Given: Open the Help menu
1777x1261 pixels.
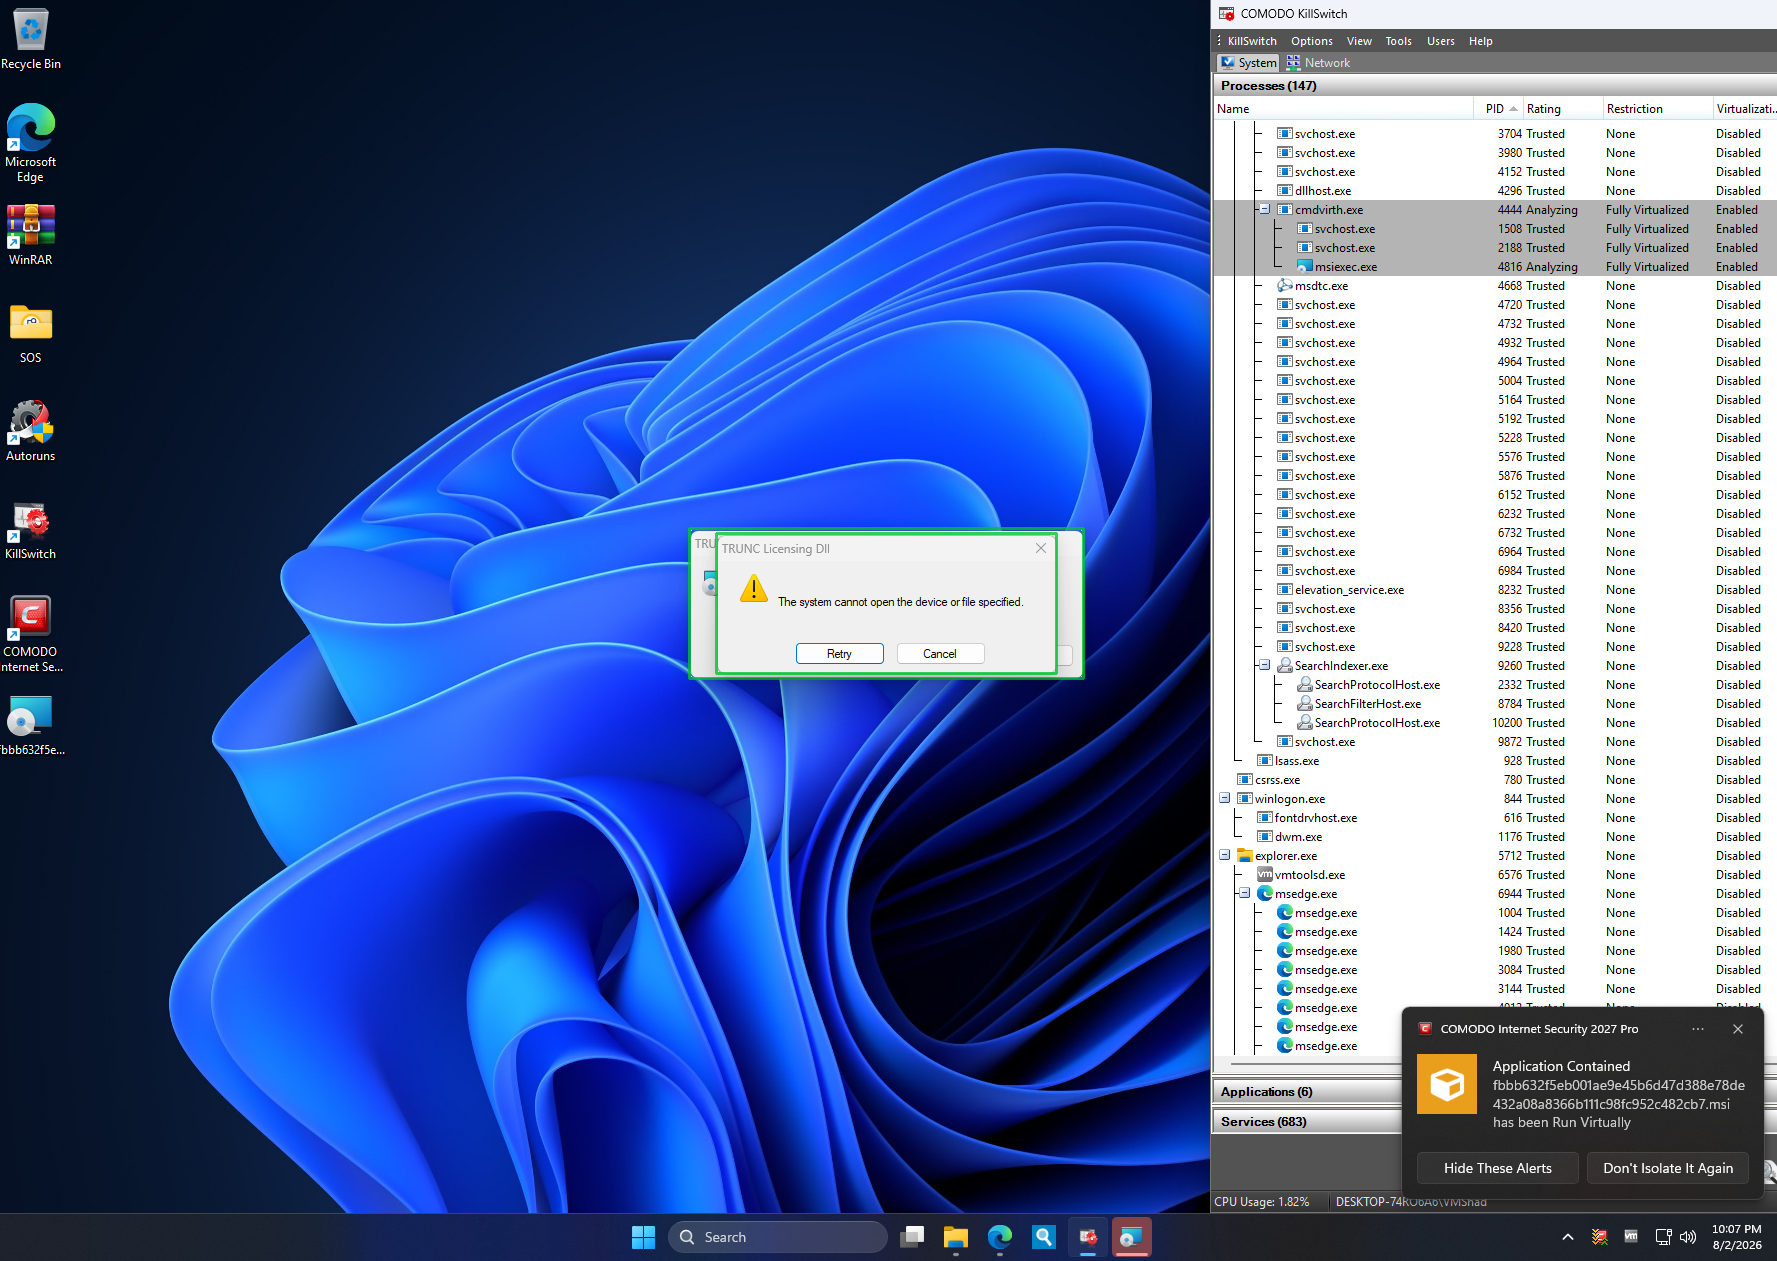Looking at the screenshot, I should pos(1480,41).
